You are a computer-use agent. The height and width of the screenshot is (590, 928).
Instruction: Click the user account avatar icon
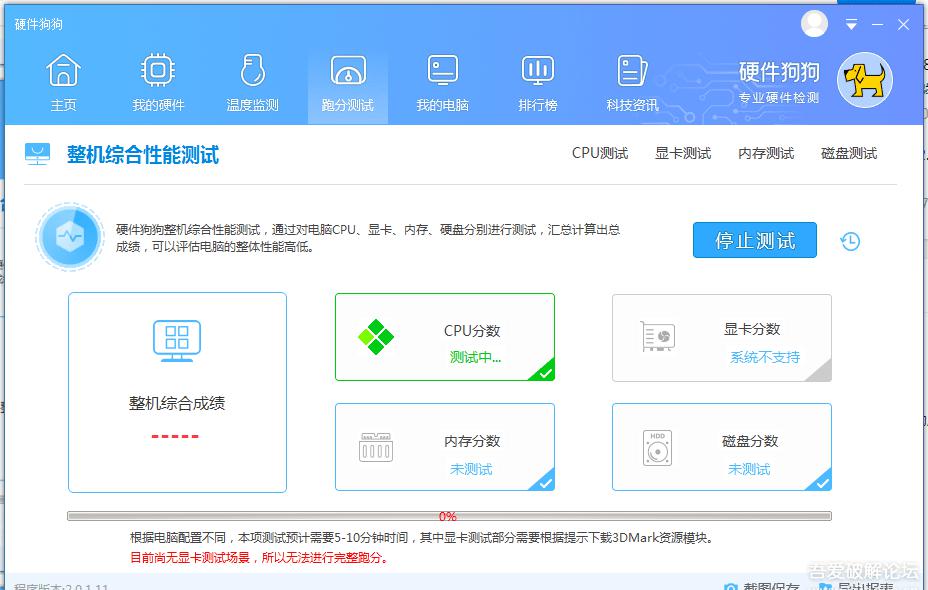click(x=814, y=24)
